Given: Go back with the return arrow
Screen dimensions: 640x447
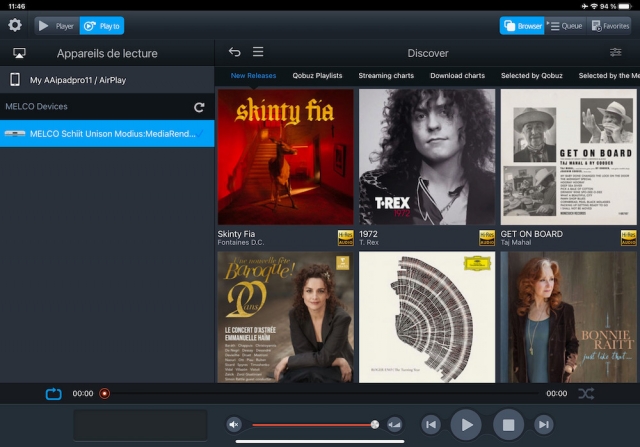Looking at the screenshot, I should click(234, 52).
